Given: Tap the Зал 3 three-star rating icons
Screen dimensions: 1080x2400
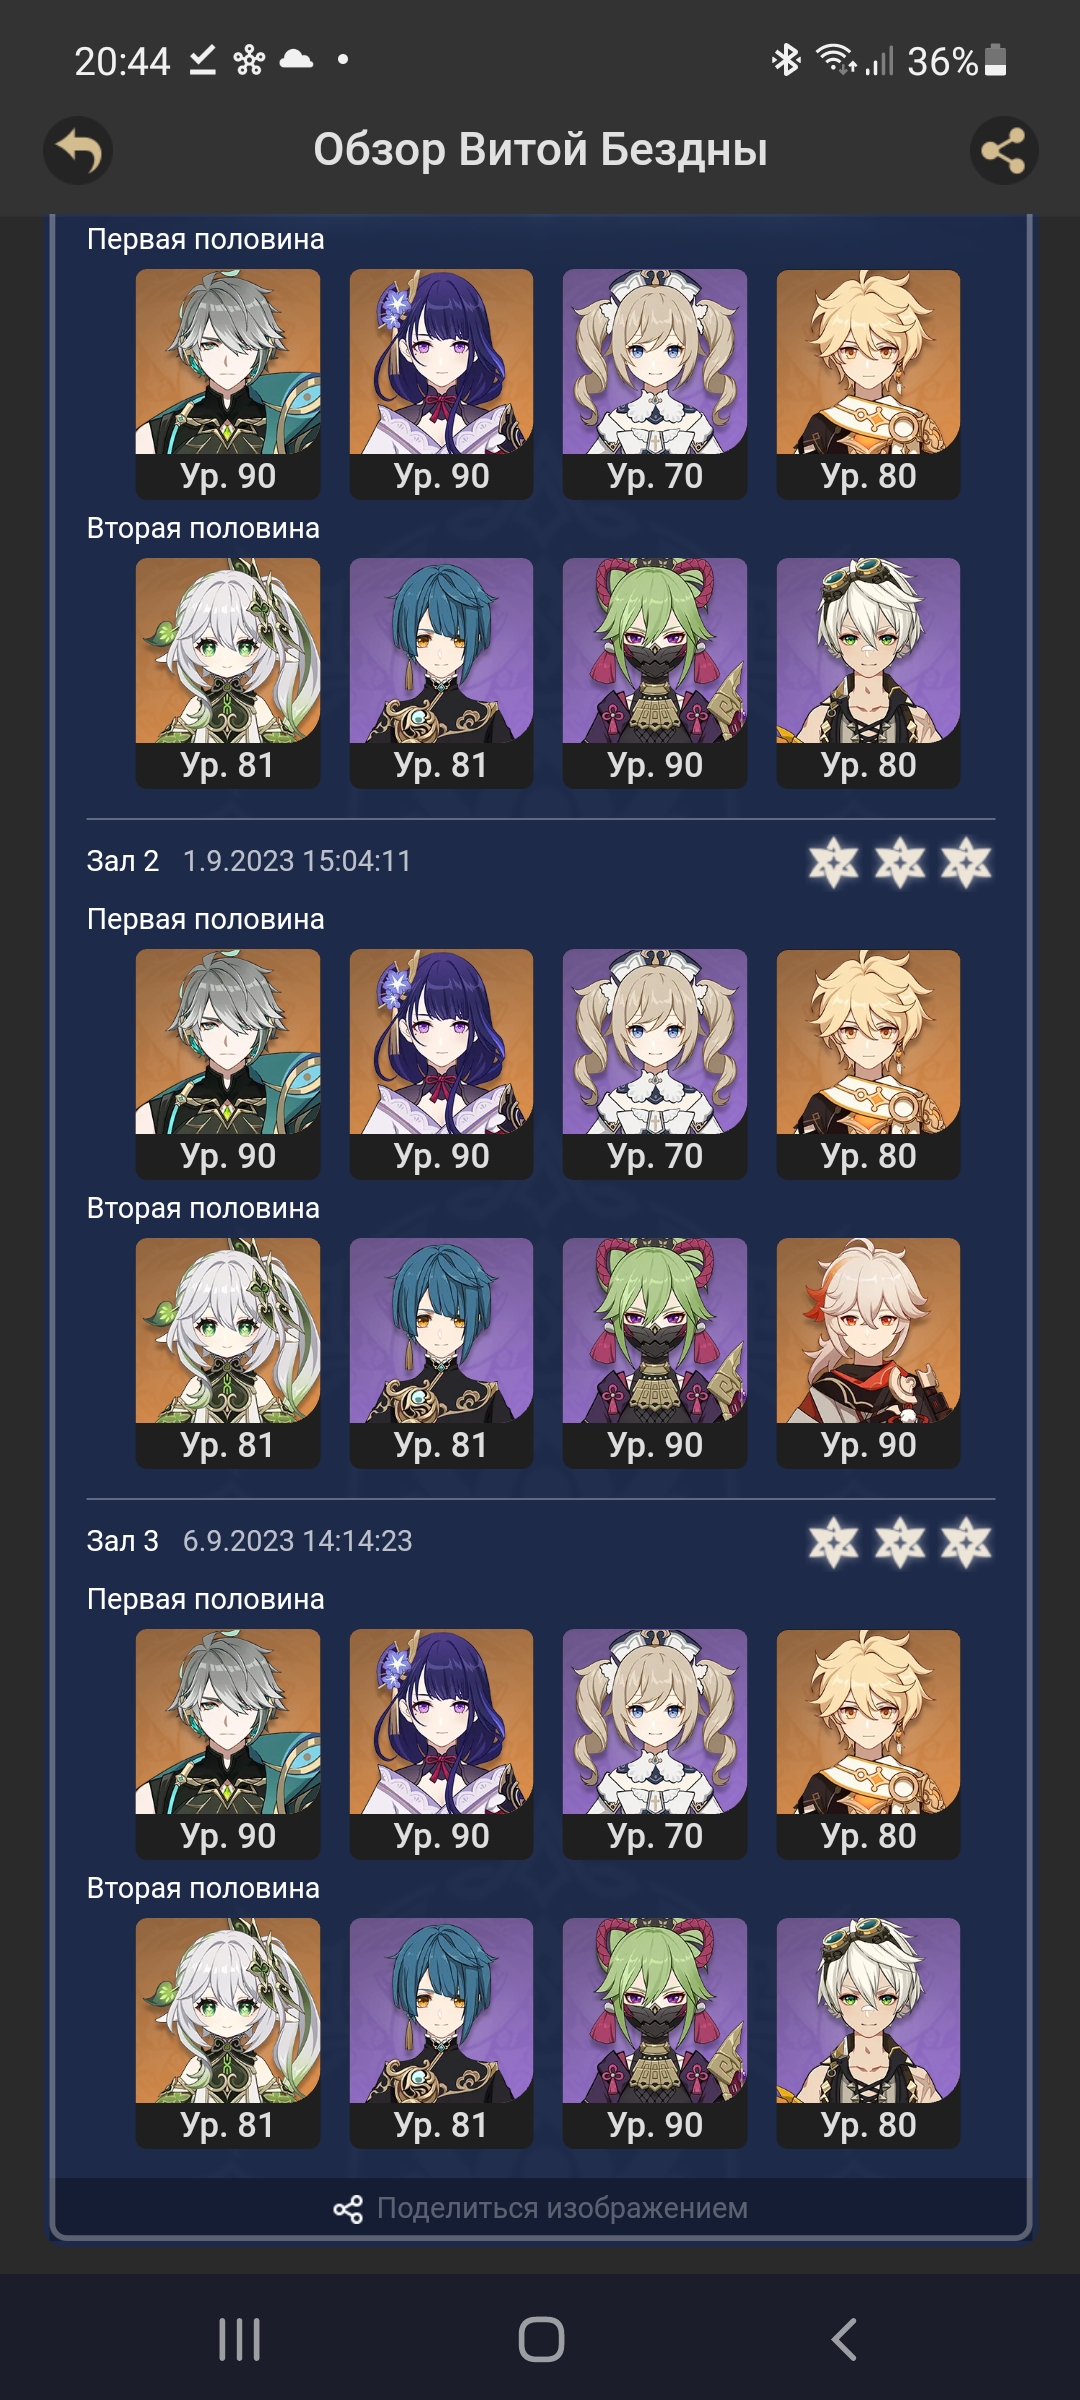Looking at the screenshot, I should (x=900, y=1542).
